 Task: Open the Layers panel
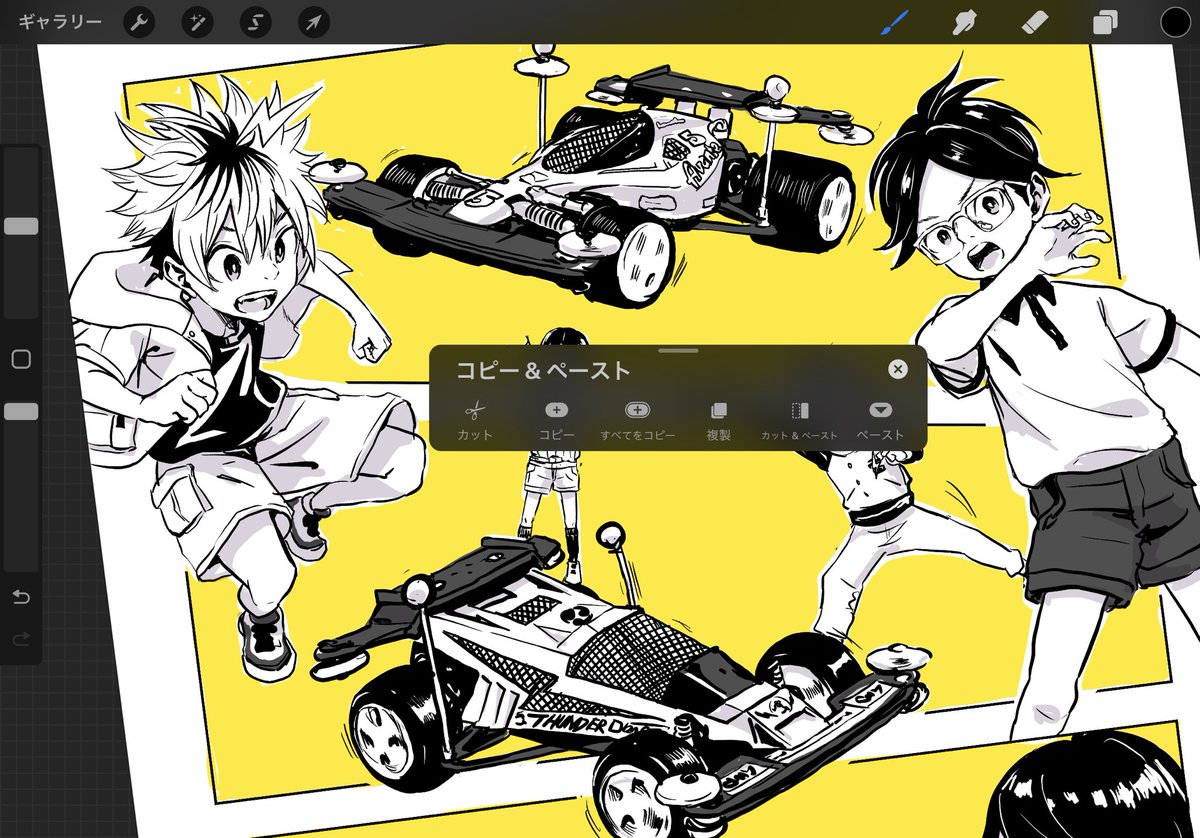[x=1105, y=21]
